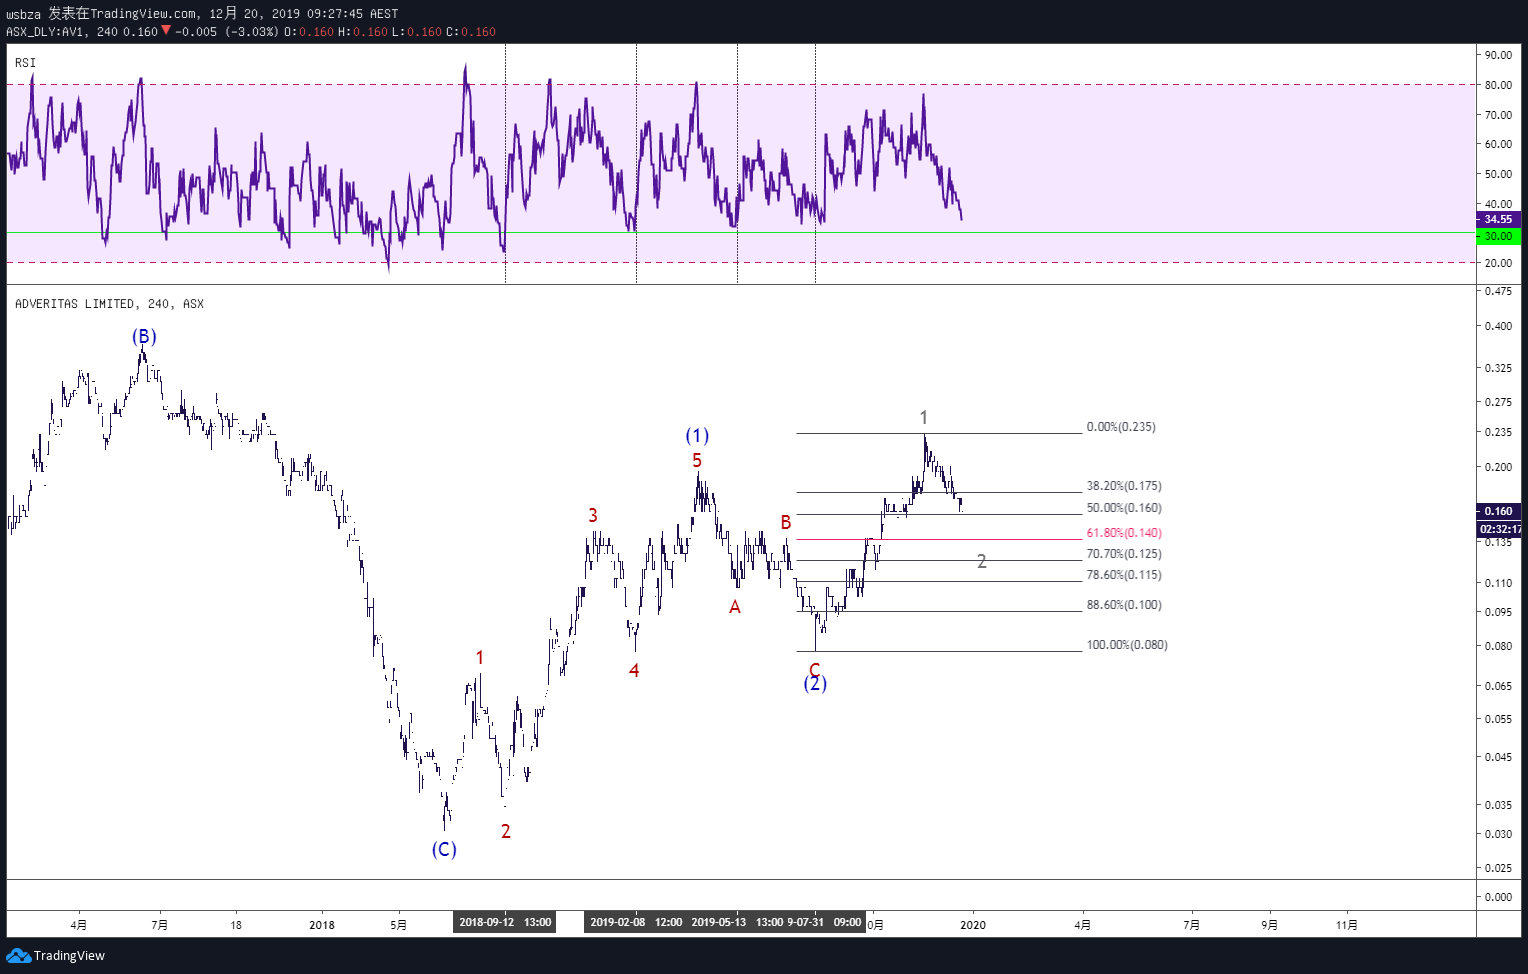1528x974 pixels.
Task: Click the 0.400 price scale label
Action: (x=1498, y=326)
